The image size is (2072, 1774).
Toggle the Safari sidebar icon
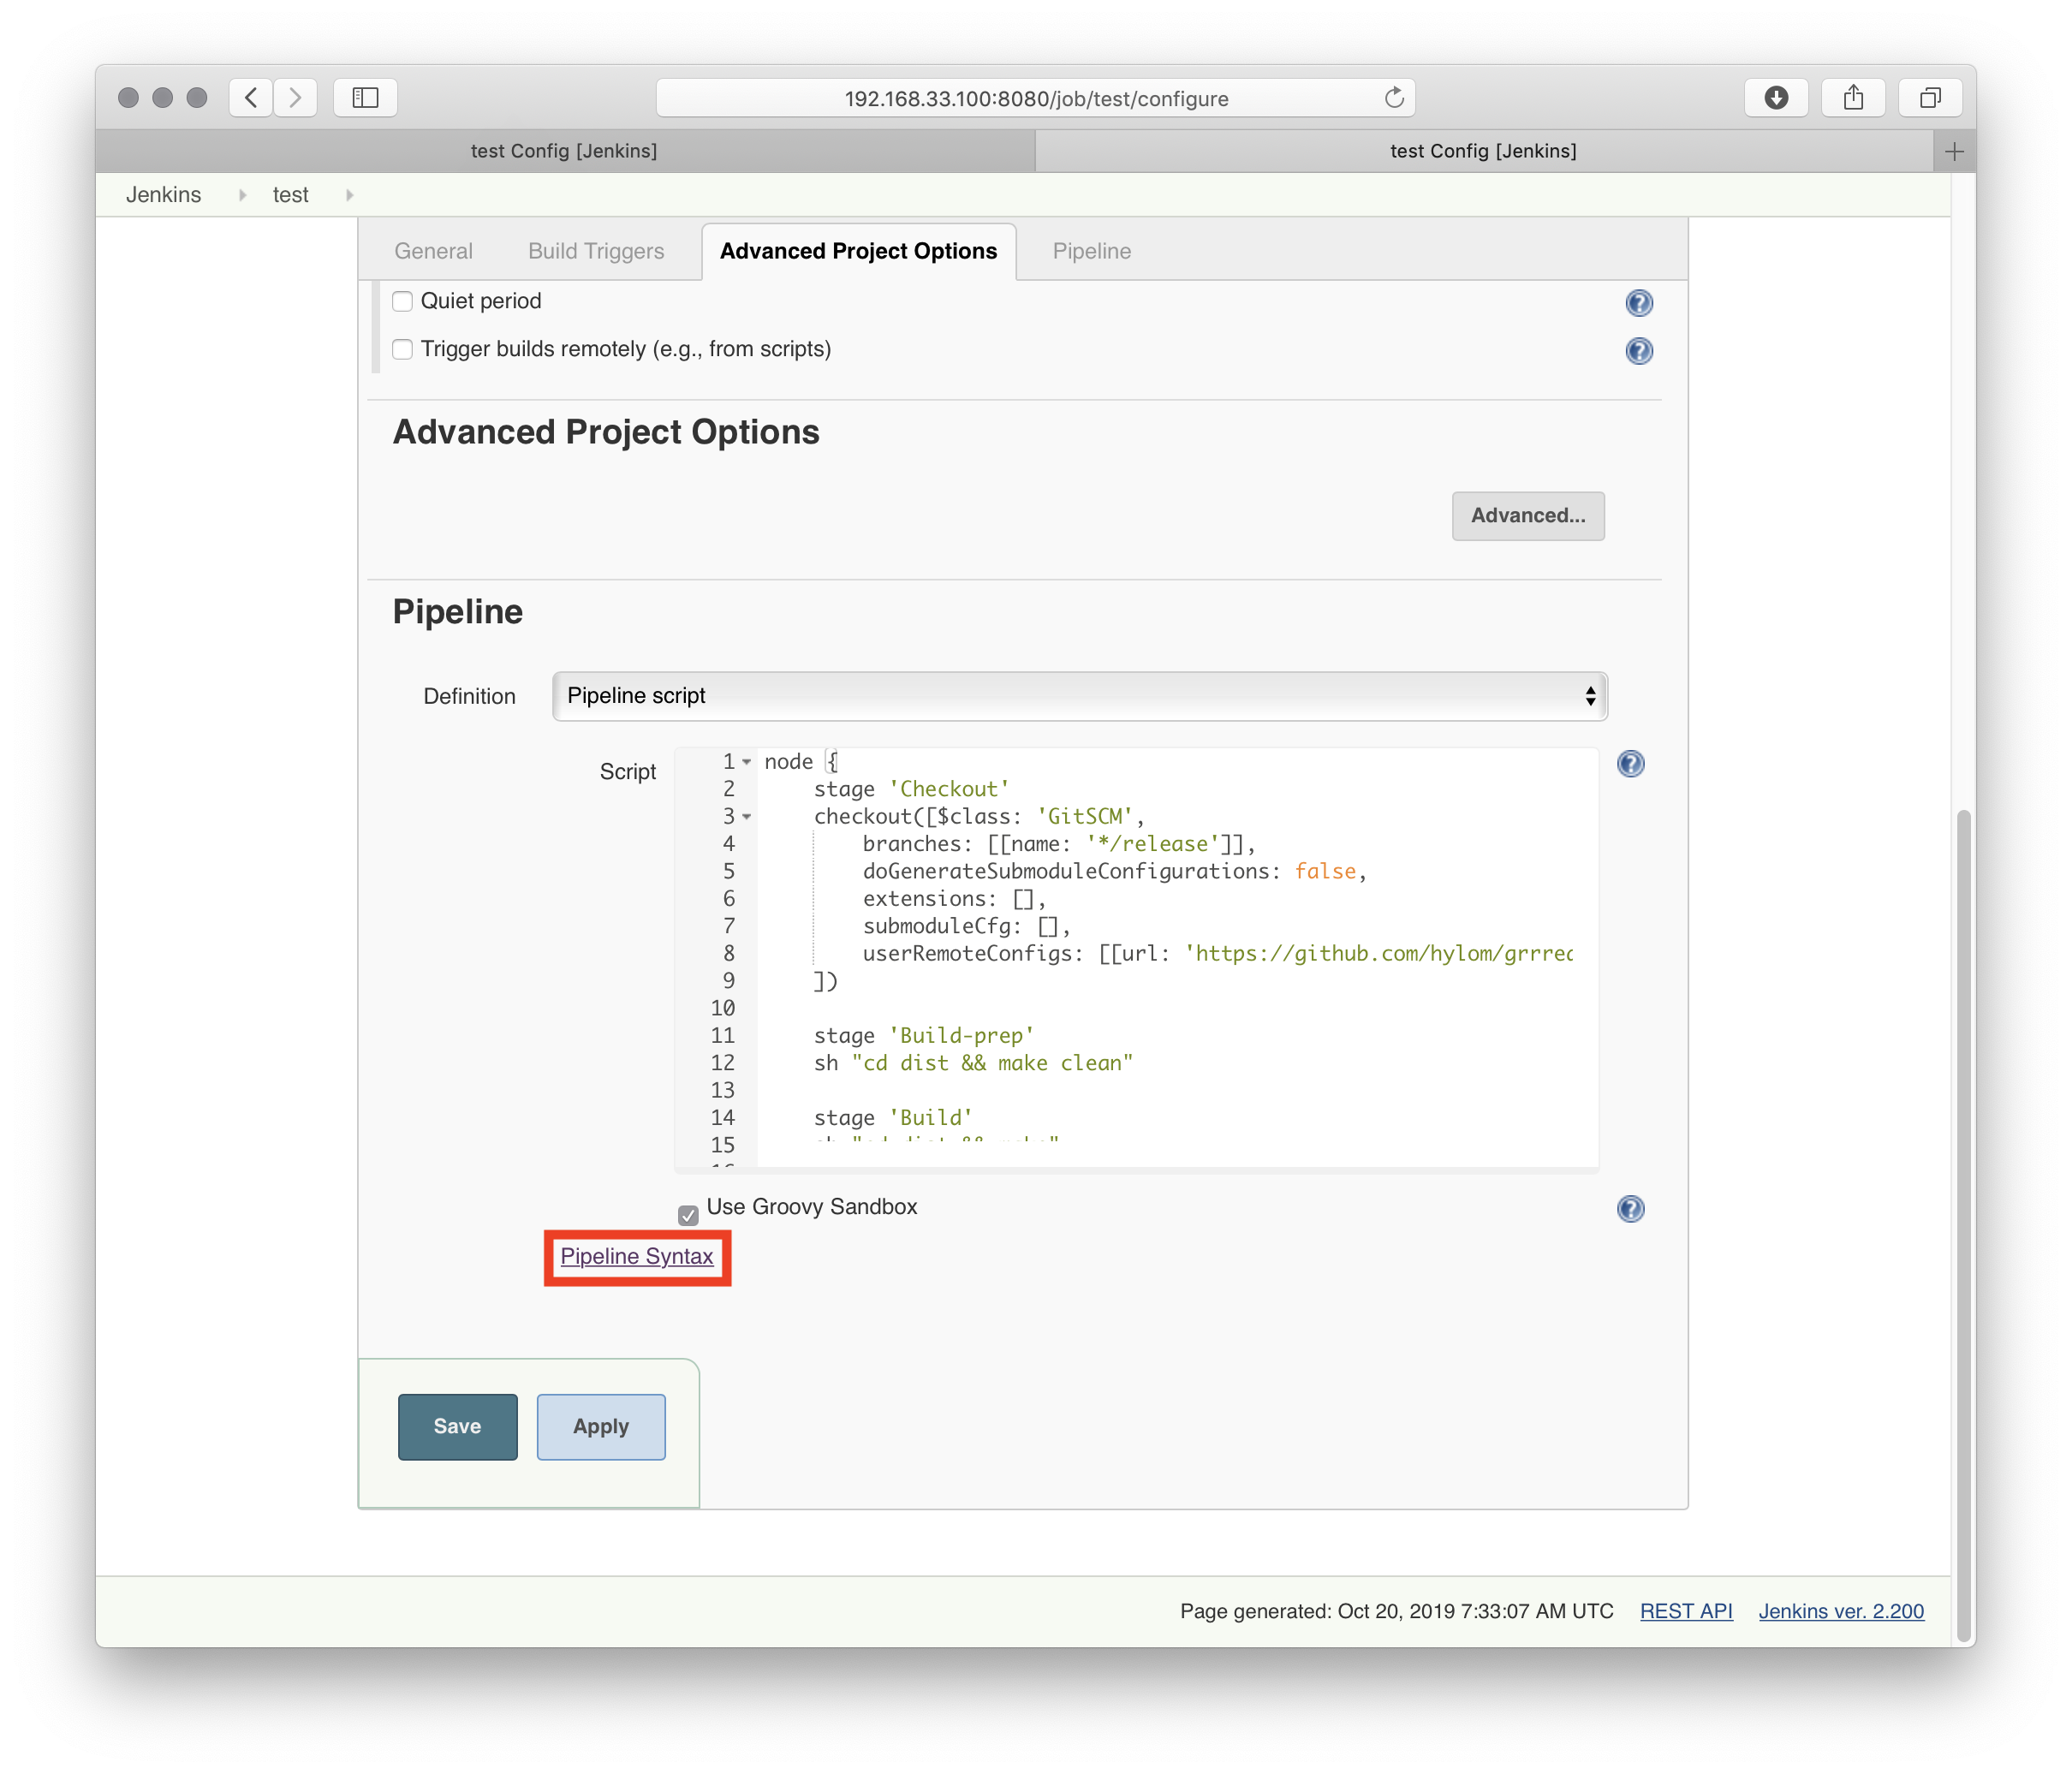(365, 98)
